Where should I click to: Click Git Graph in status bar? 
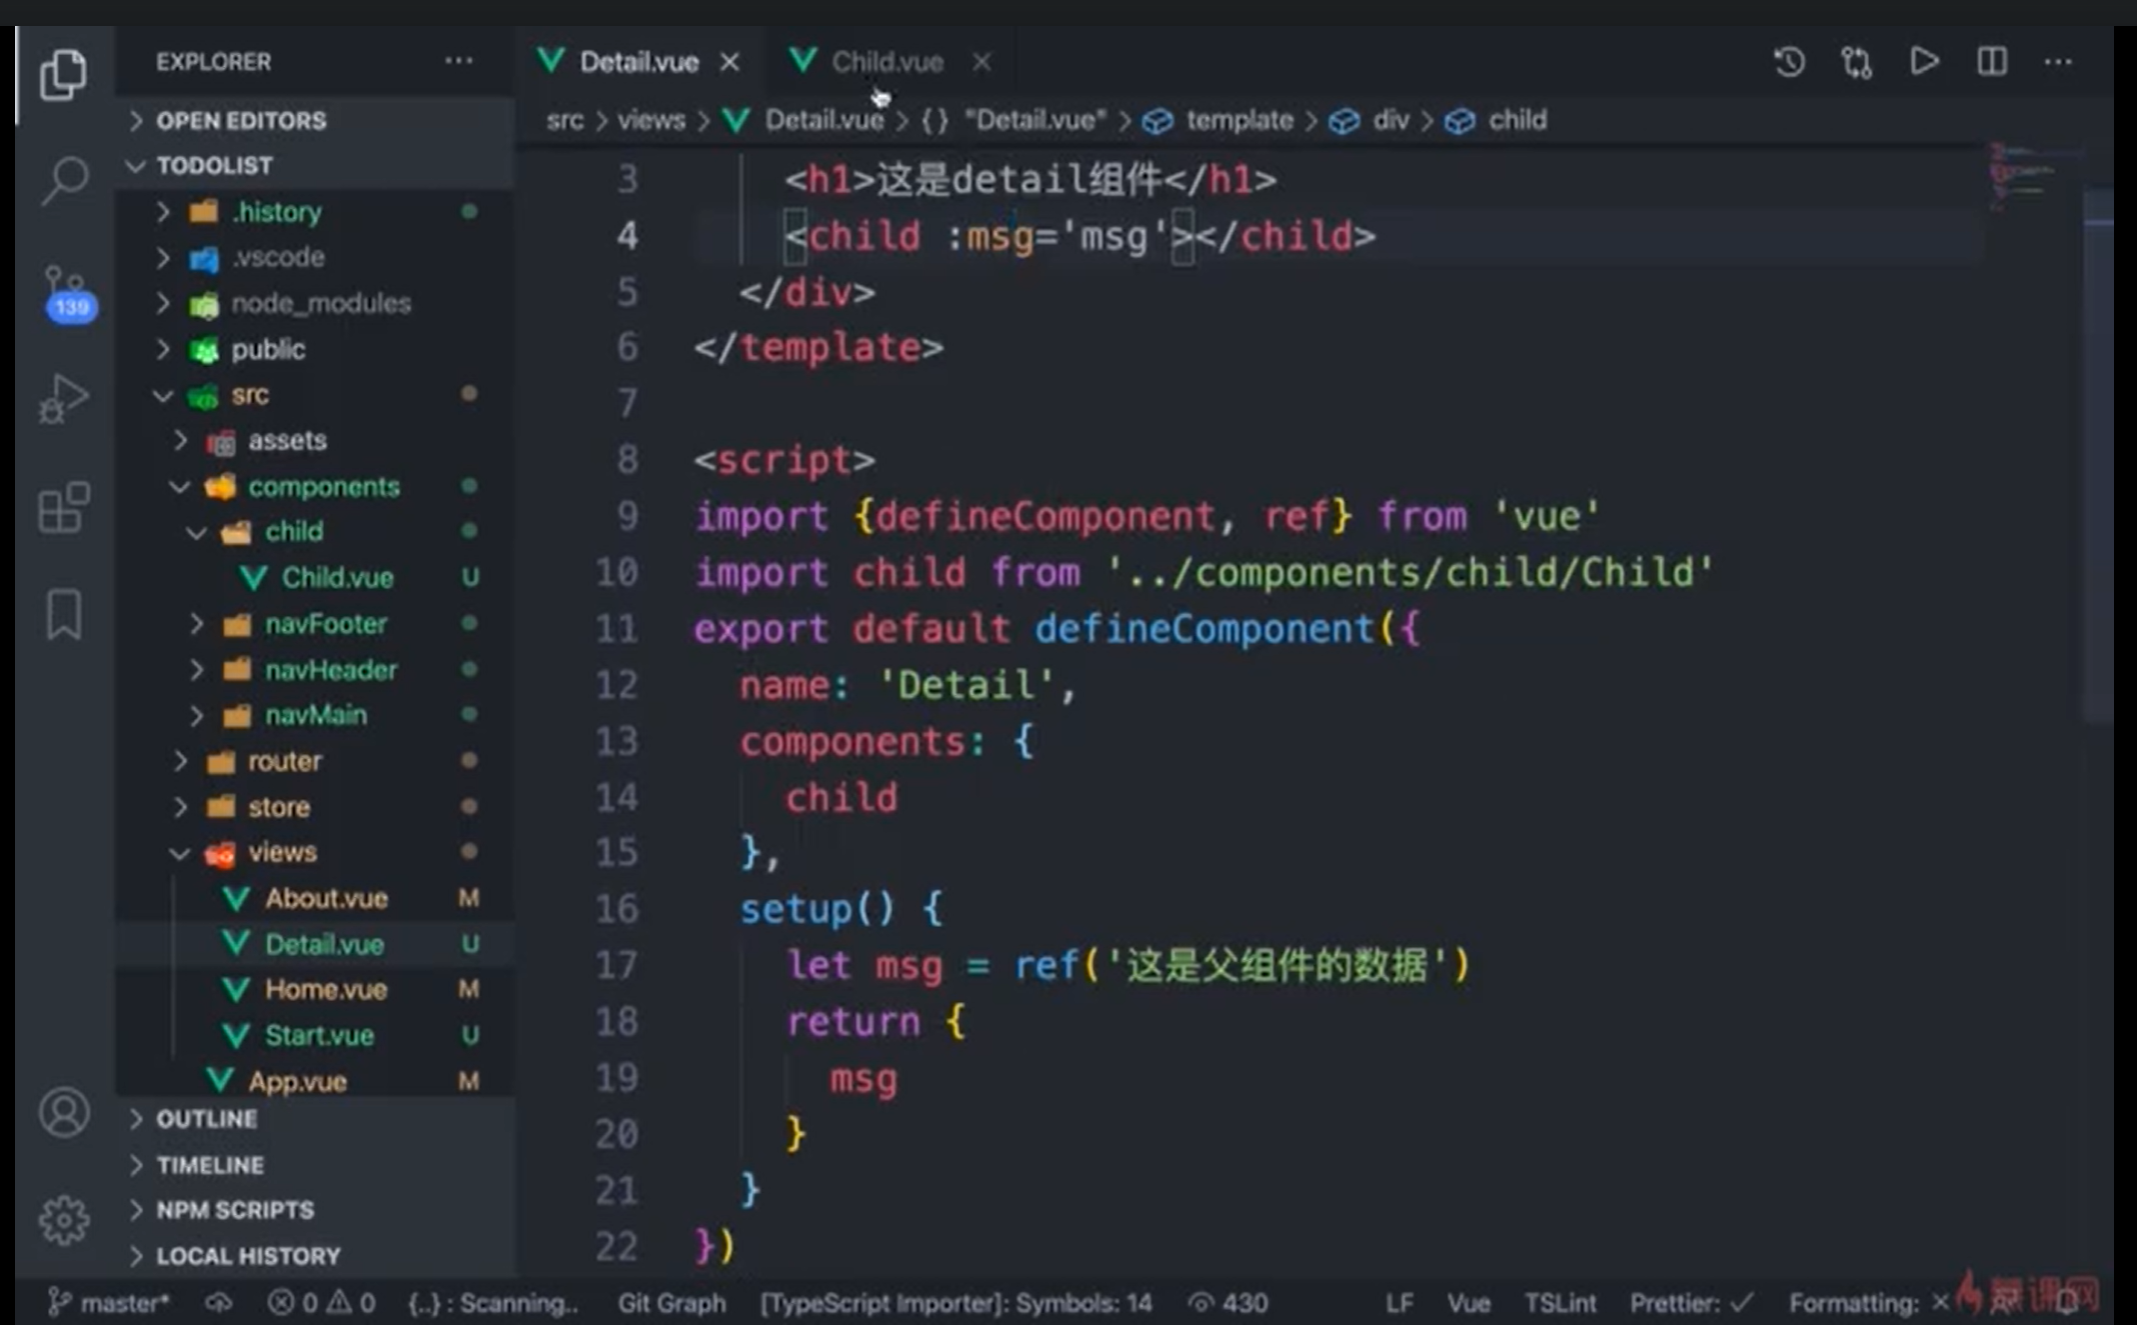point(671,1303)
